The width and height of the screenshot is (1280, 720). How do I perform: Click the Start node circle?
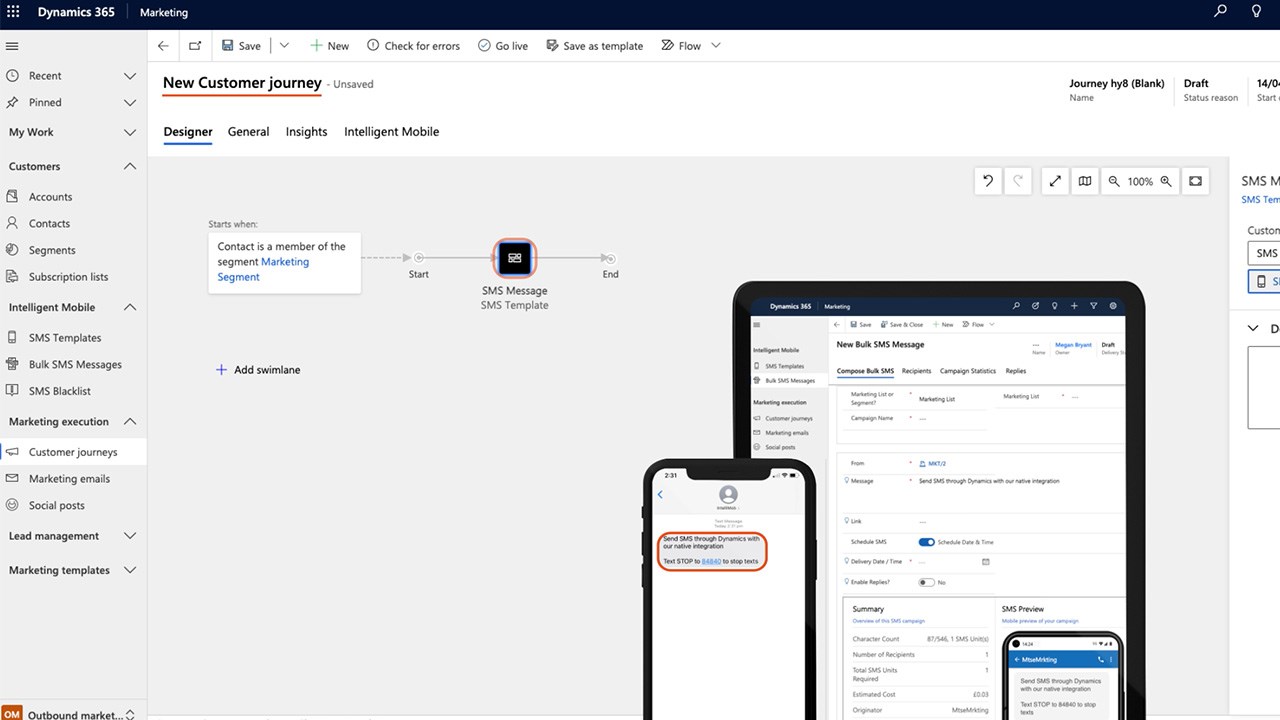coord(419,258)
